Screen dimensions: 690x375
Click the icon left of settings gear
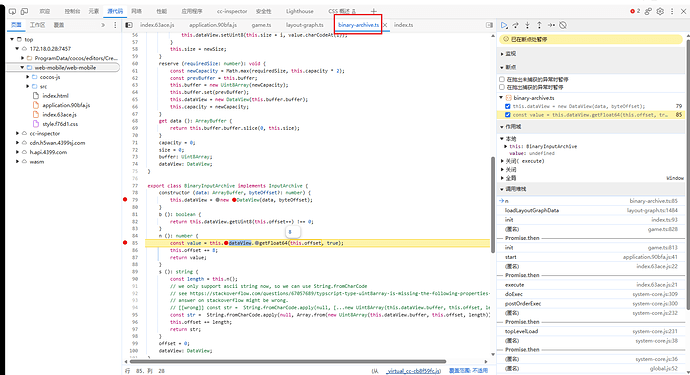[x=648, y=11]
